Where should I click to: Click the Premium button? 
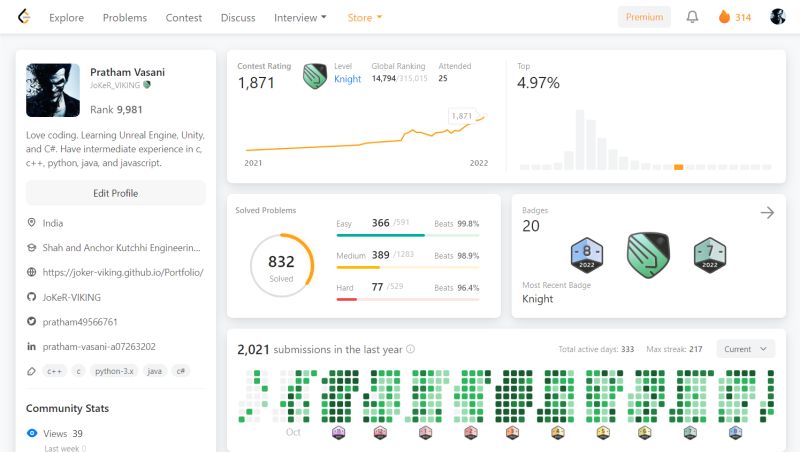(644, 17)
